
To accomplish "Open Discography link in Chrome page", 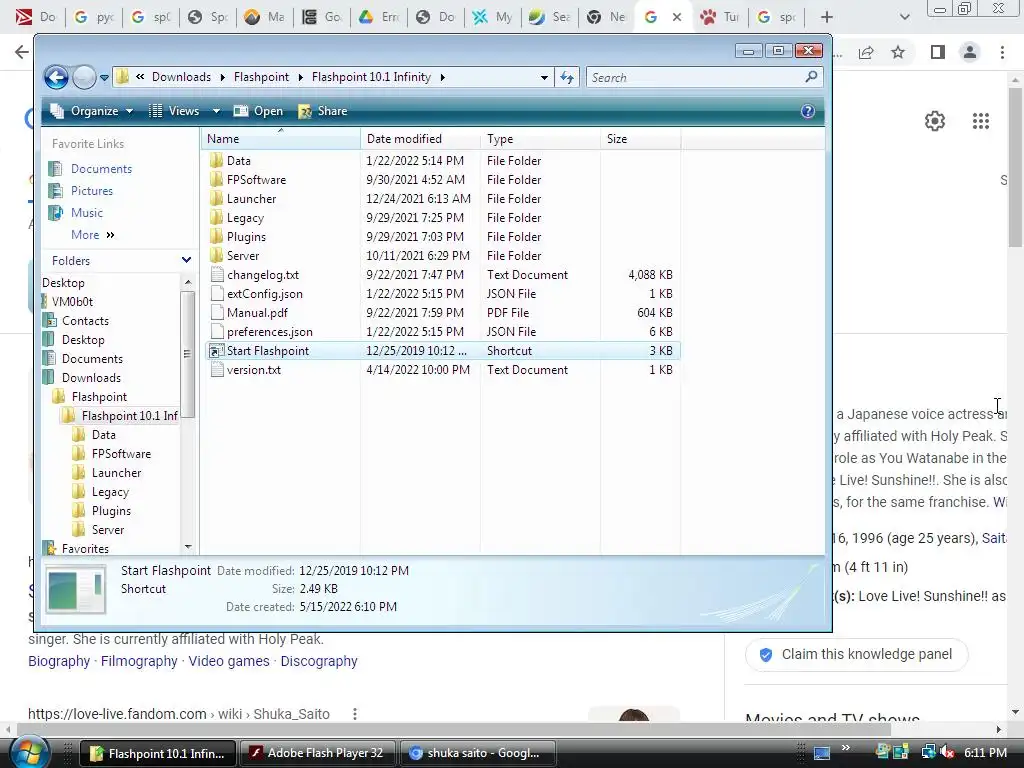I will 319,661.
